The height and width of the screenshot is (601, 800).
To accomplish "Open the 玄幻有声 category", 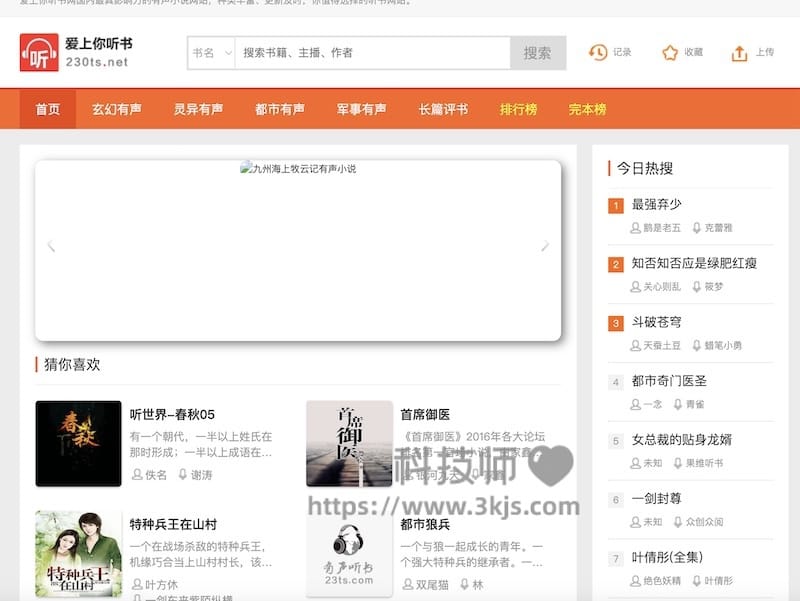I will coord(117,109).
